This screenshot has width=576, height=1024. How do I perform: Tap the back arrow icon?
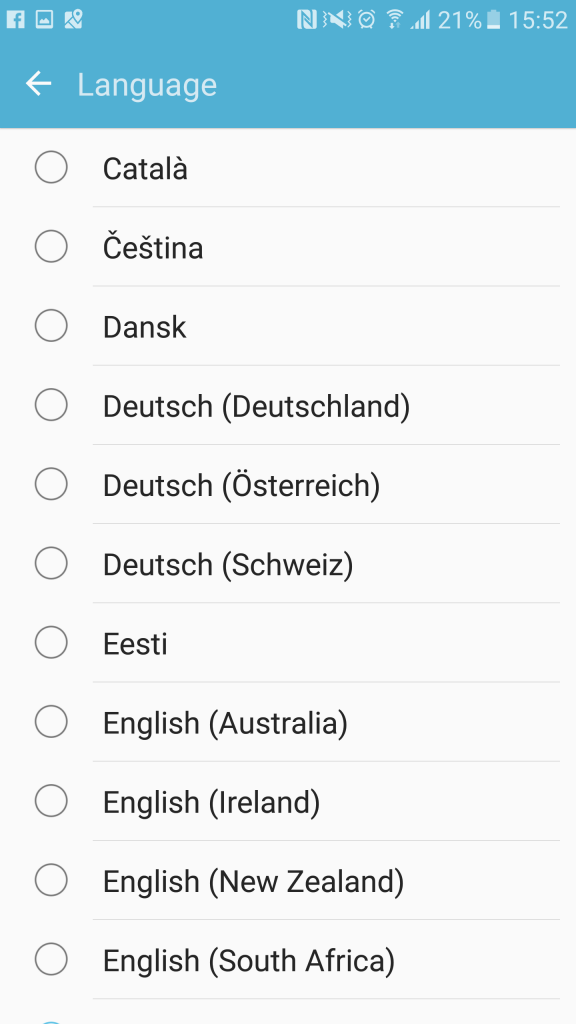click(38, 84)
